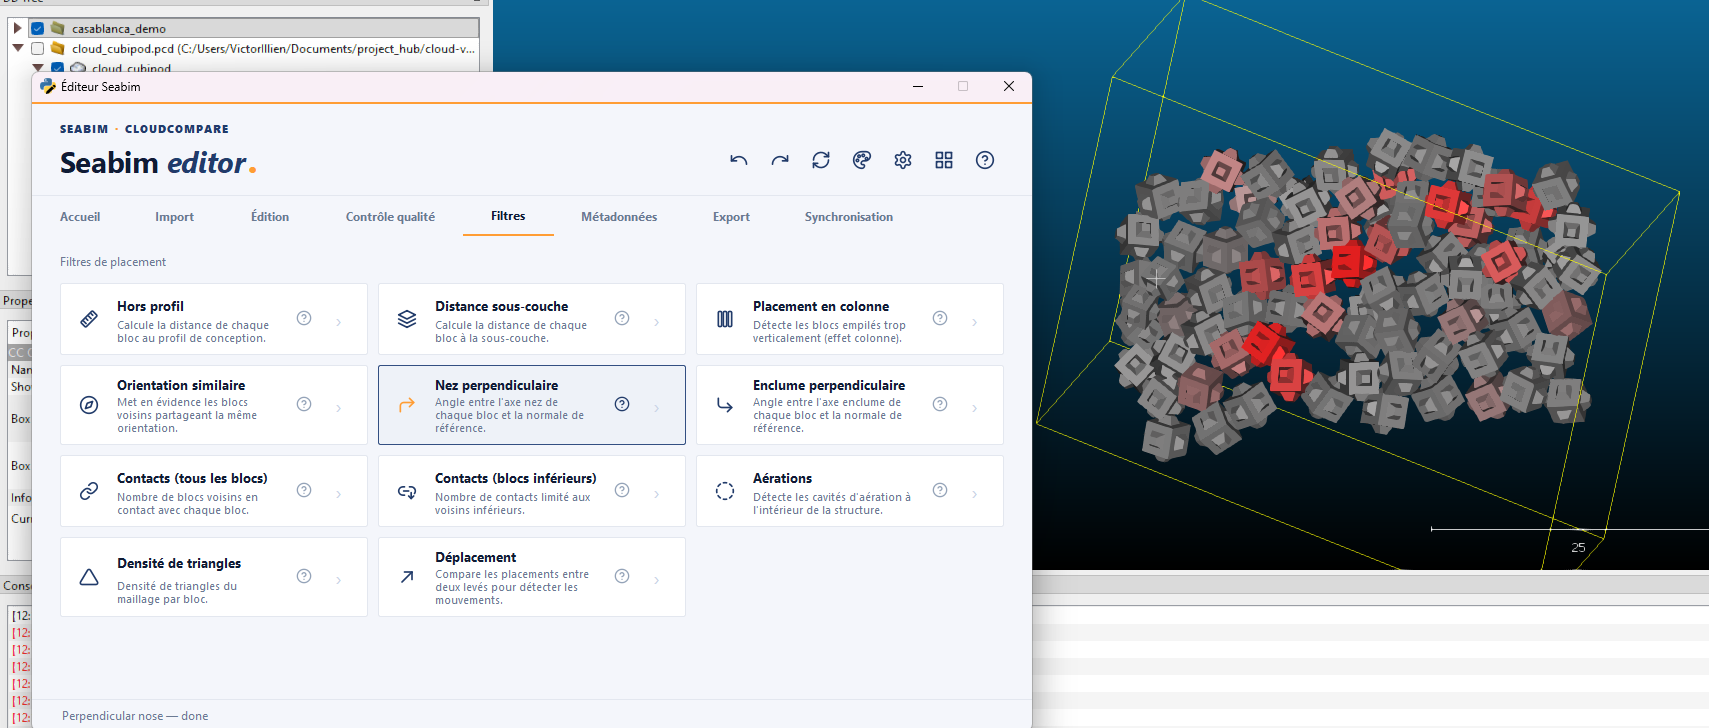This screenshot has width=1709, height=728.
Task: Open Hors profil filter via its chevron
Action: point(339,322)
